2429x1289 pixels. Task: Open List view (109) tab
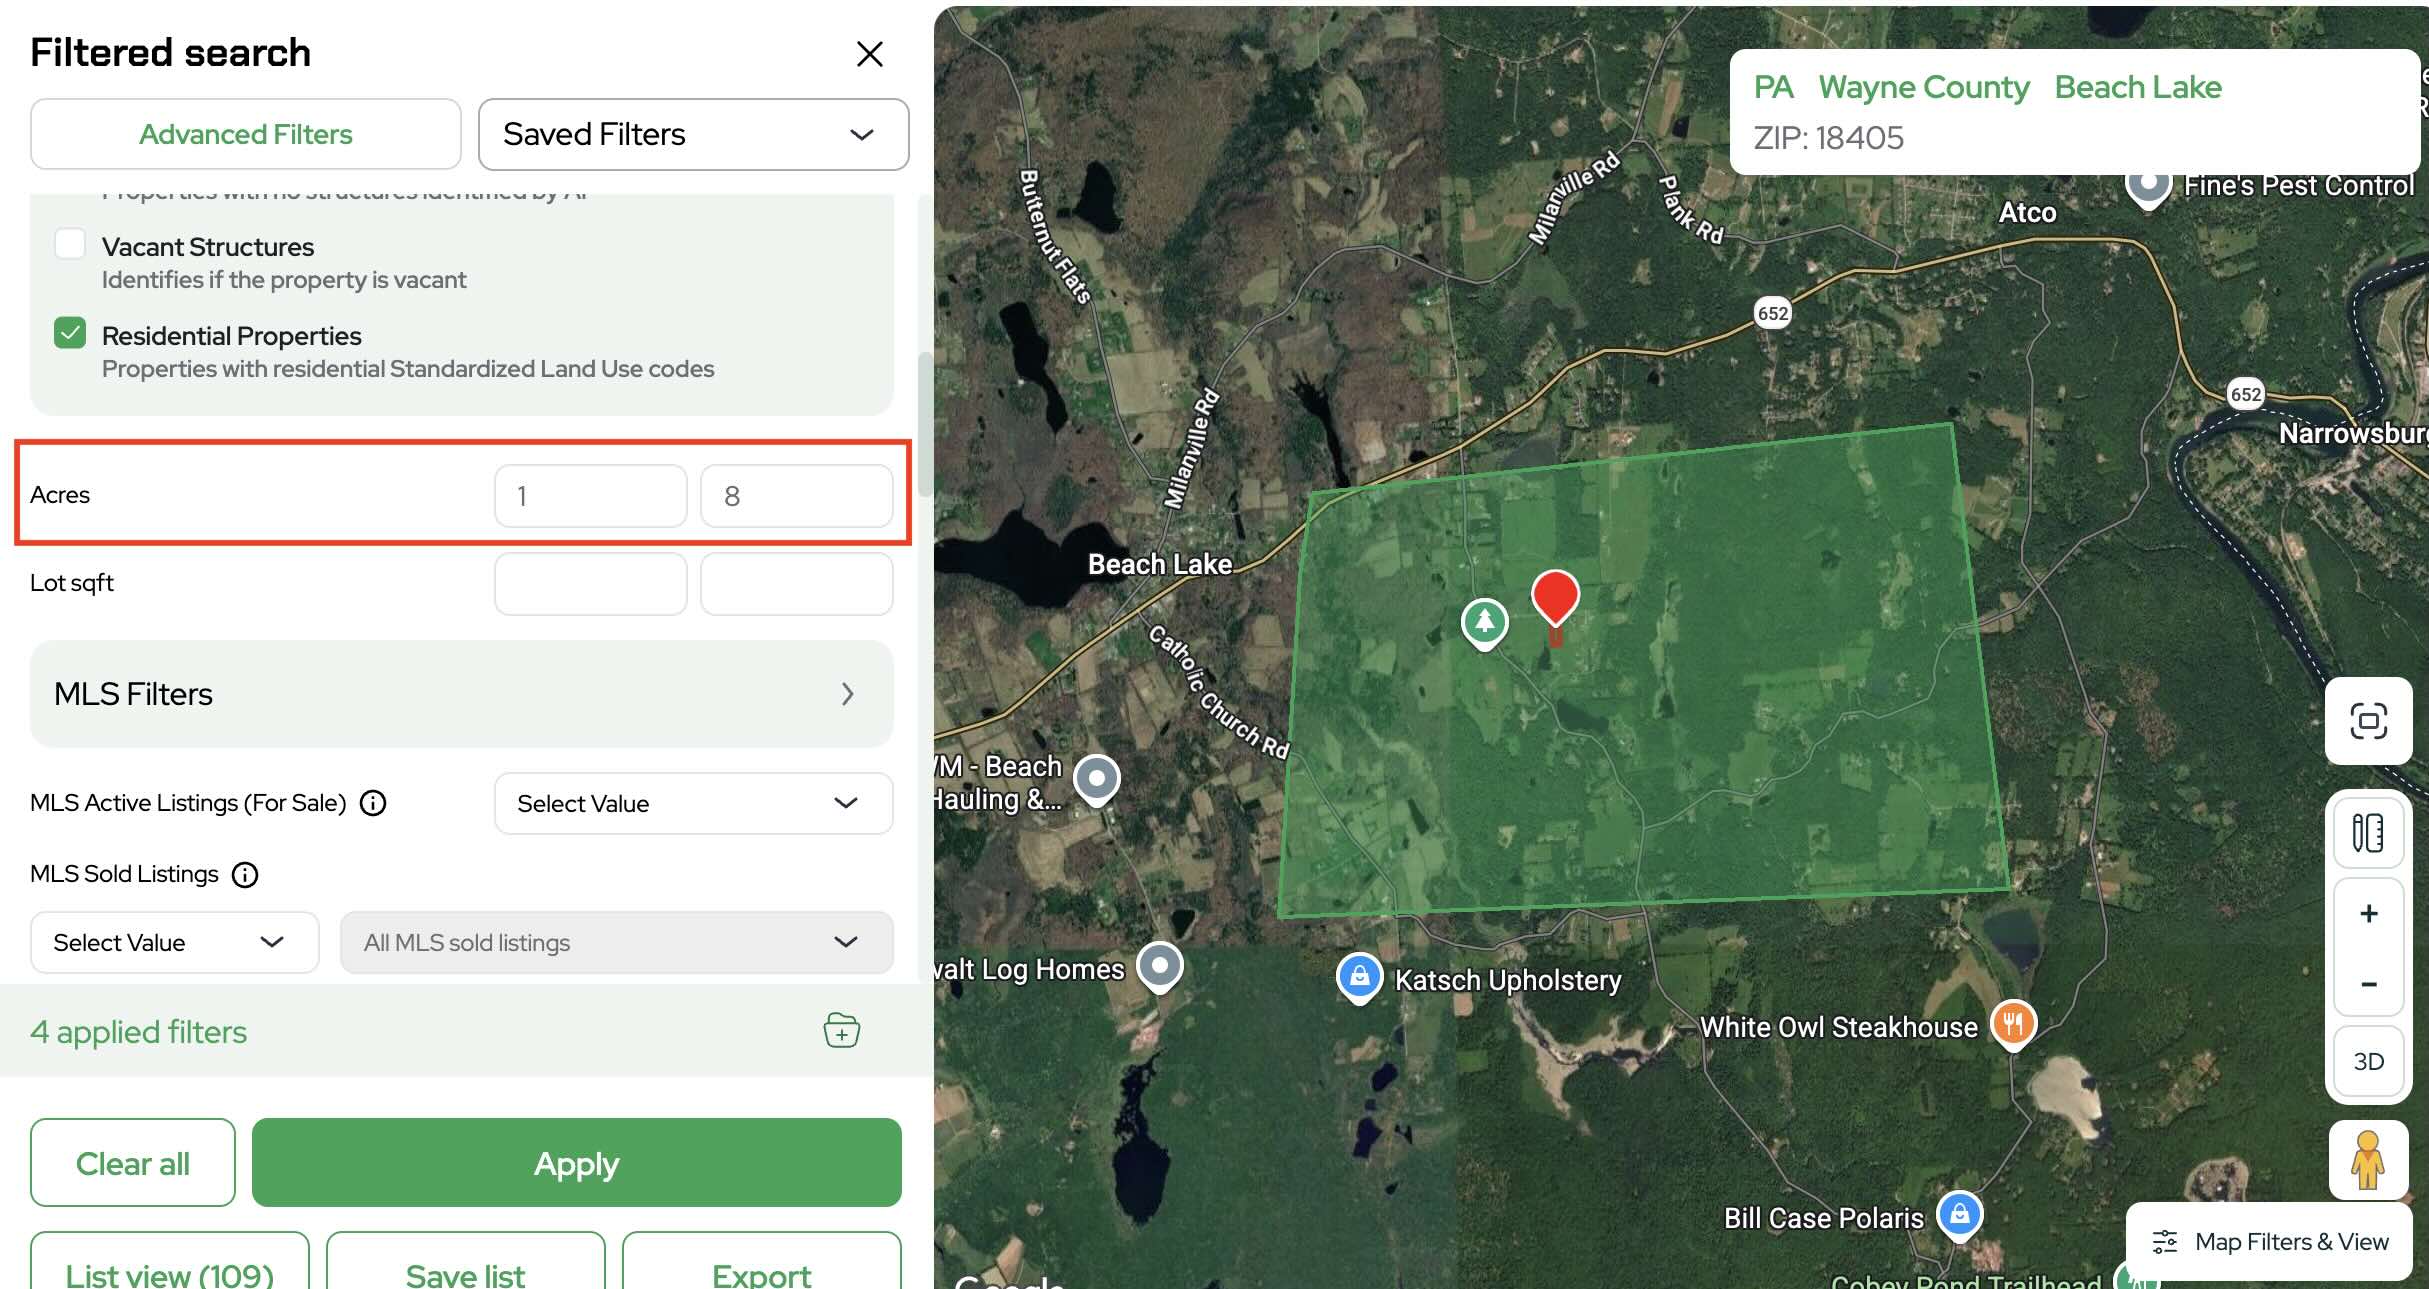[x=170, y=1272]
